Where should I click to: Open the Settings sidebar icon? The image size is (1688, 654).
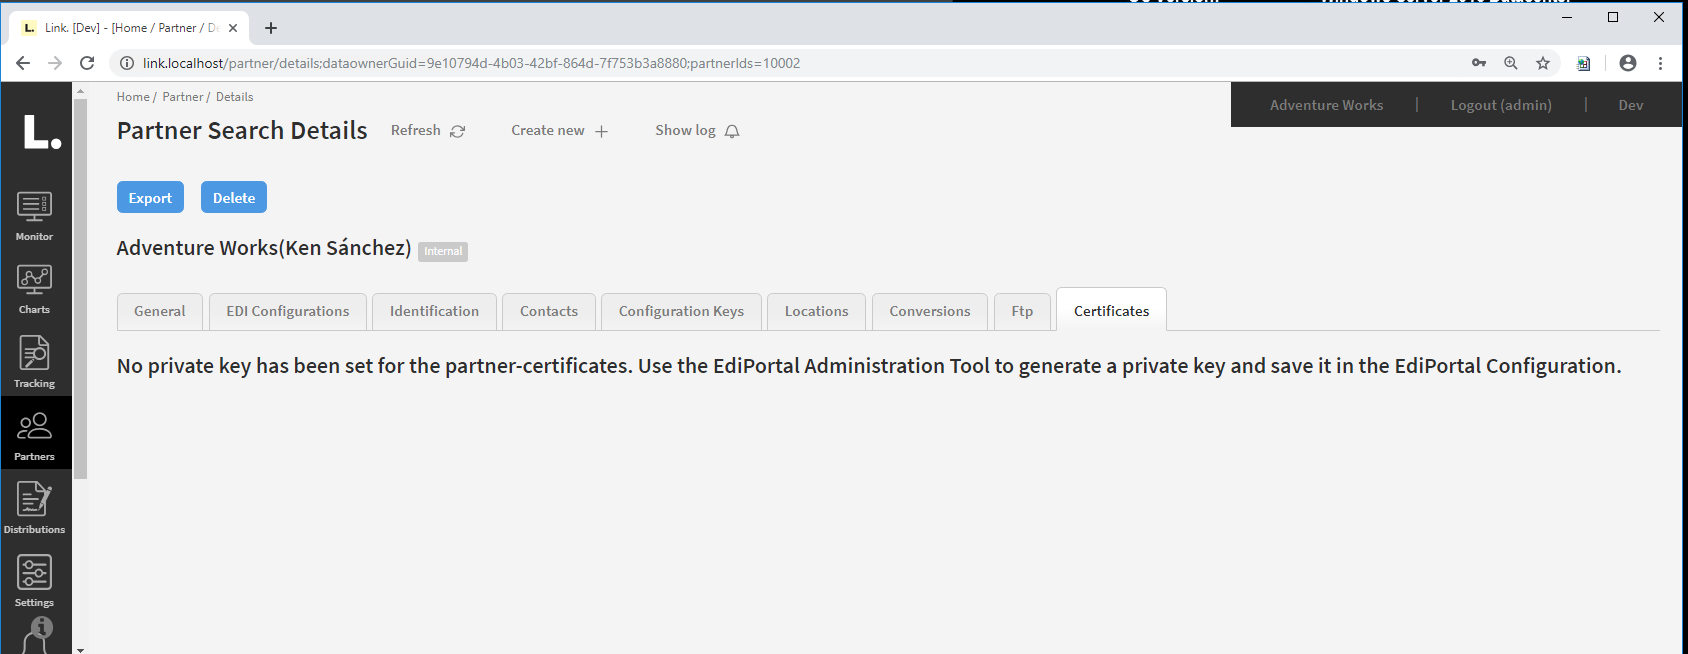click(x=34, y=580)
